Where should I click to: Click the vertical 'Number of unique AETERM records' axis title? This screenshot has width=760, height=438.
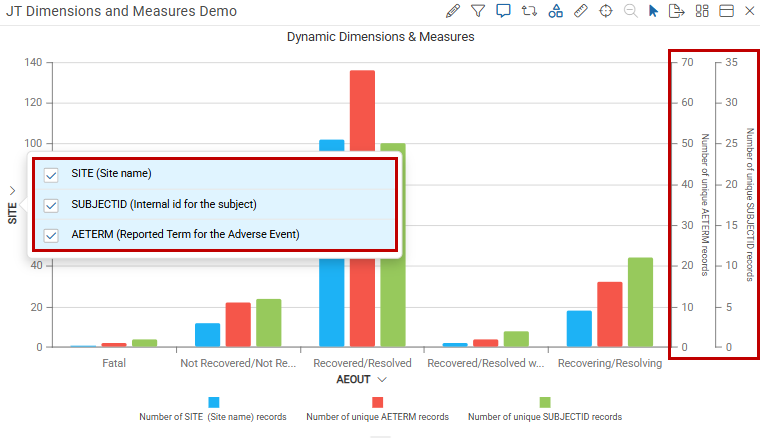[705, 205]
